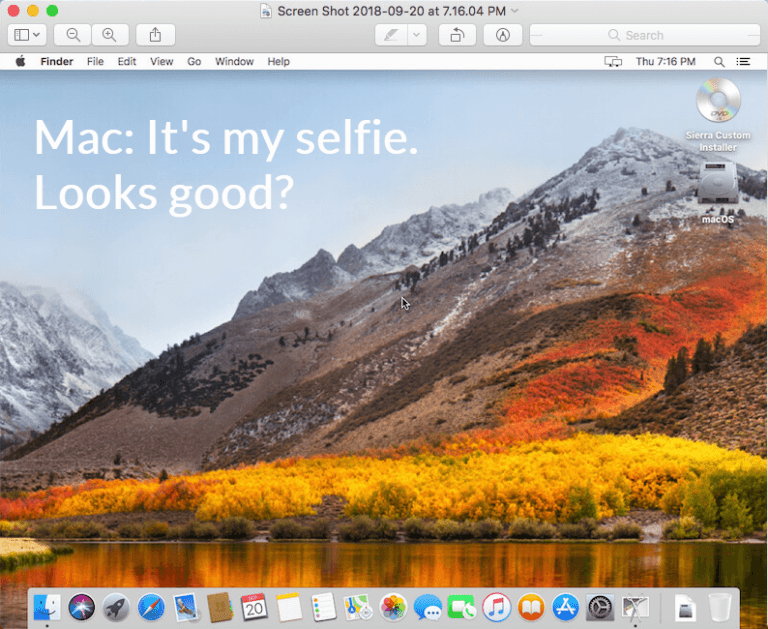
Task: Click the Thu 7:16 PM clock
Action: coord(665,61)
